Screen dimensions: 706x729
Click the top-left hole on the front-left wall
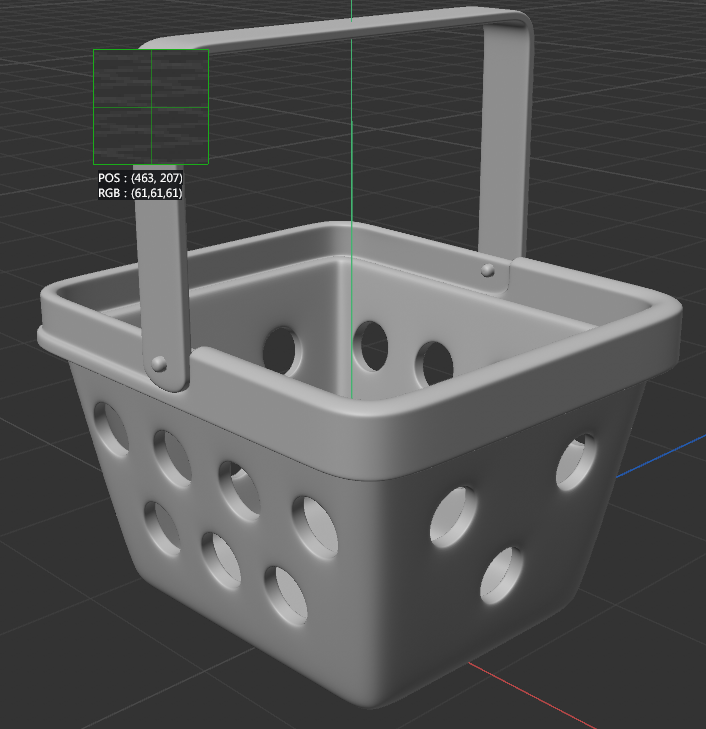pyautogui.click(x=110, y=426)
